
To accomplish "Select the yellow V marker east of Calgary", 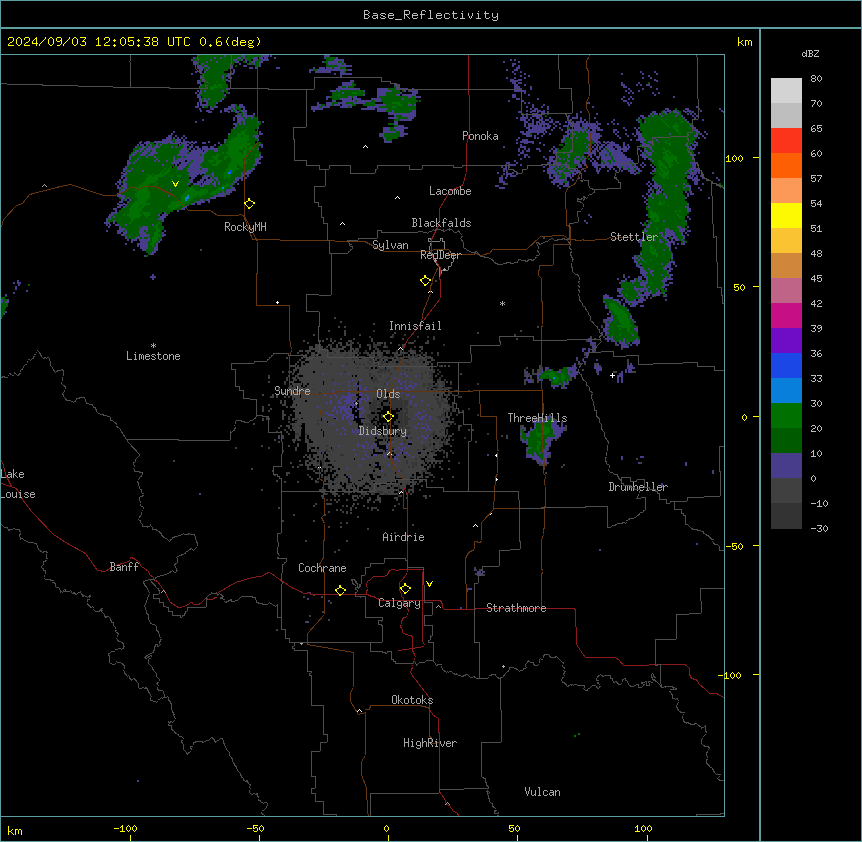I will [429, 584].
